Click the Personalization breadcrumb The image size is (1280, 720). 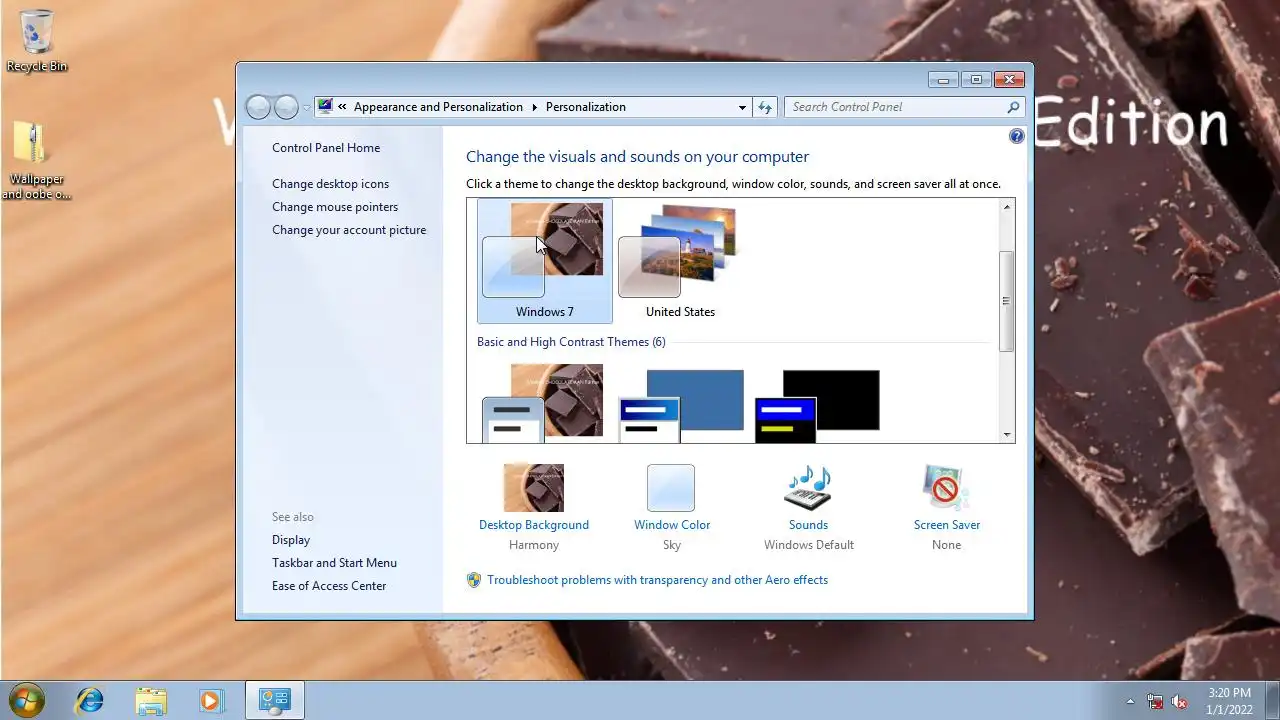point(586,107)
